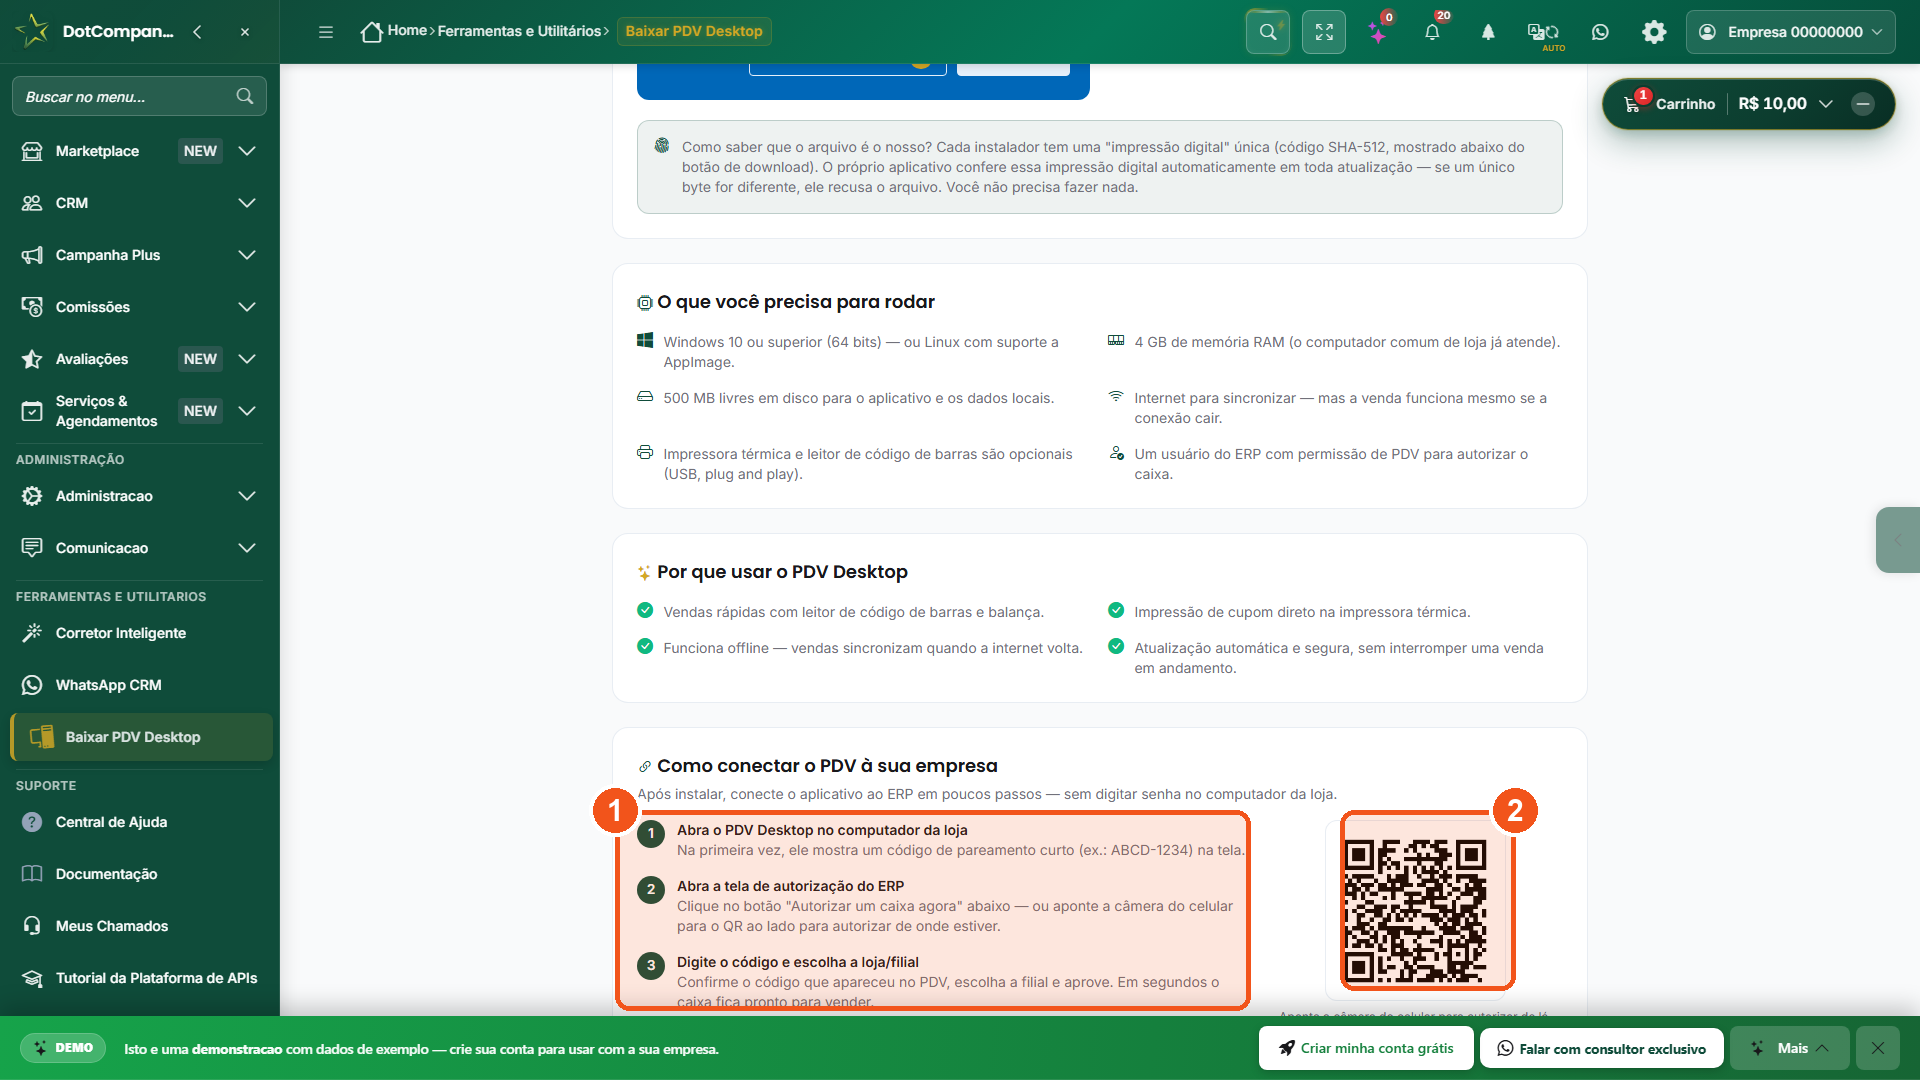The width and height of the screenshot is (1920, 1080).
Task: Open the WhatsApp icon in header
Action: point(1600,32)
